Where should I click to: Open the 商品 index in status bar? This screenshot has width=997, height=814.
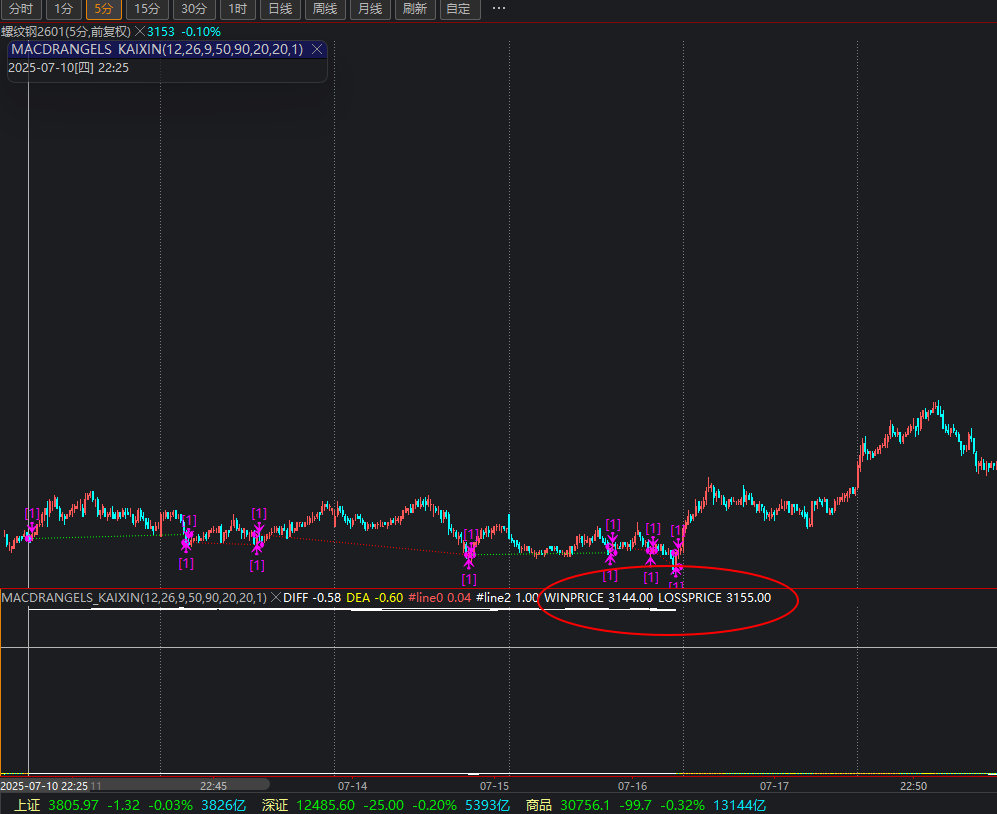tap(539, 805)
